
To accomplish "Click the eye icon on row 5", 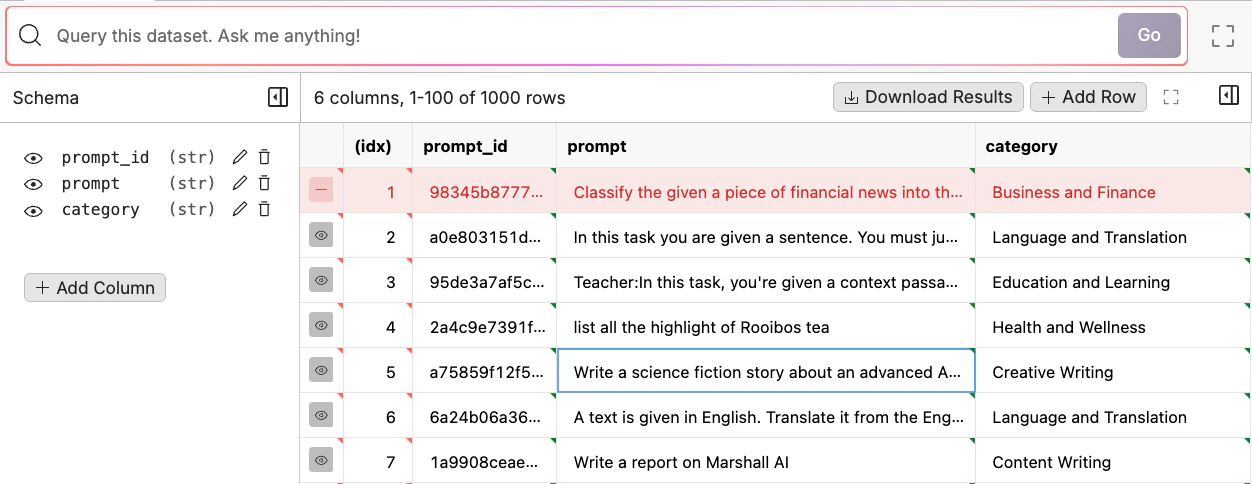I will (321, 370).
